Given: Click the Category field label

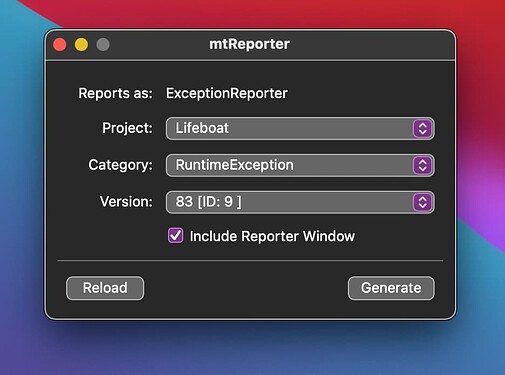Looking at the screenshot, I should 120,165.
